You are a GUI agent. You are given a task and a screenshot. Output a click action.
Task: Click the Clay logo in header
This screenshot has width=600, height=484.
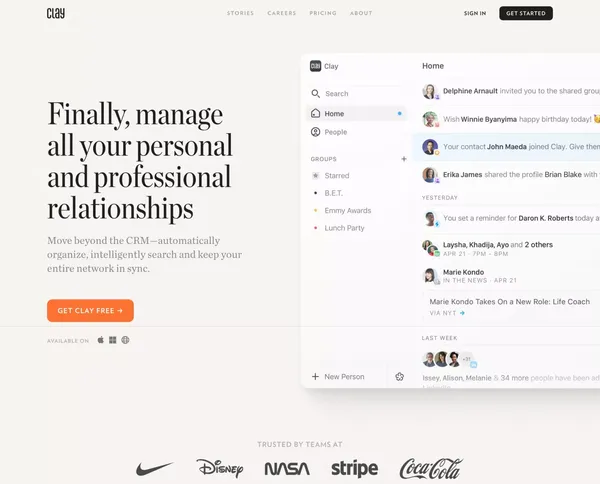coord(56,13)
